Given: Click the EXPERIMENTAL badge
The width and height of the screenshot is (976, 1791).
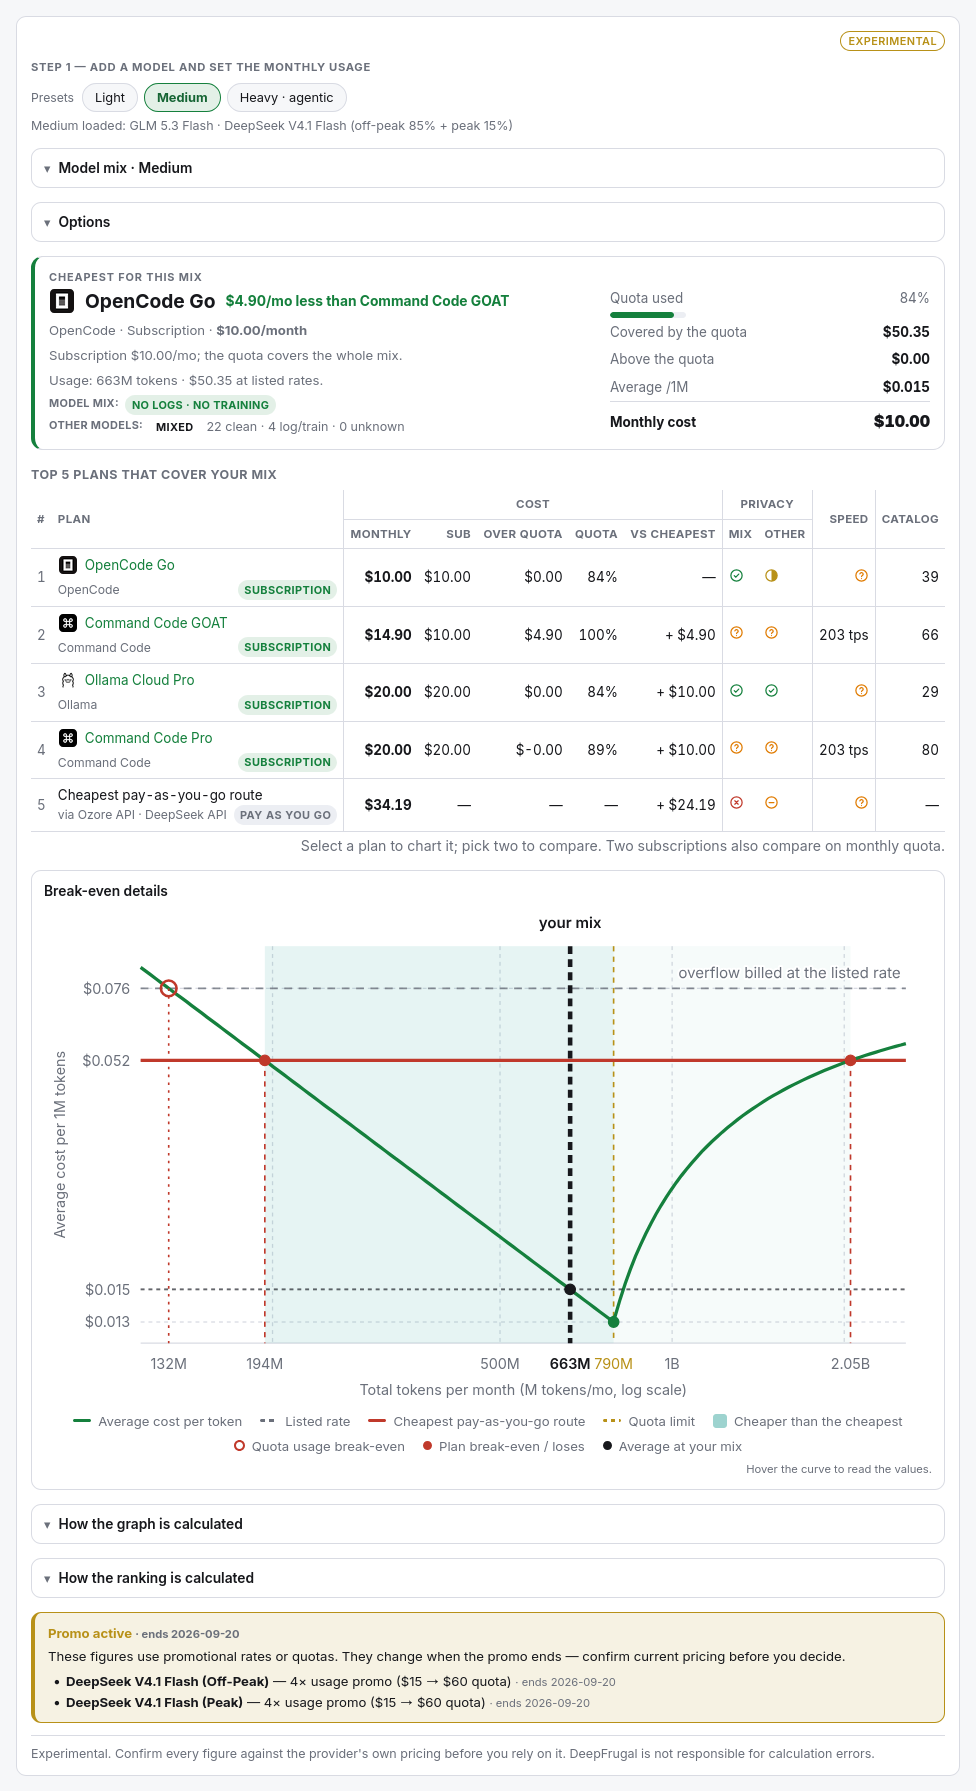Looking at the screenshot, I should click(x=892, y=41).
